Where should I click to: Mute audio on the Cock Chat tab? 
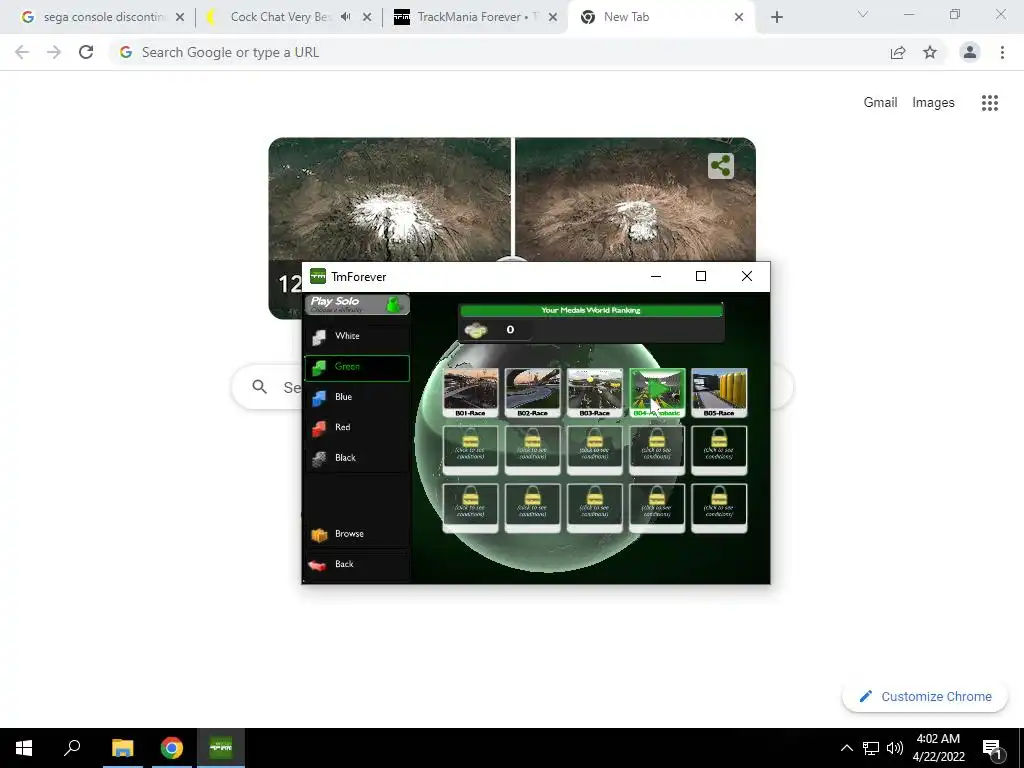tap(345, 17)
